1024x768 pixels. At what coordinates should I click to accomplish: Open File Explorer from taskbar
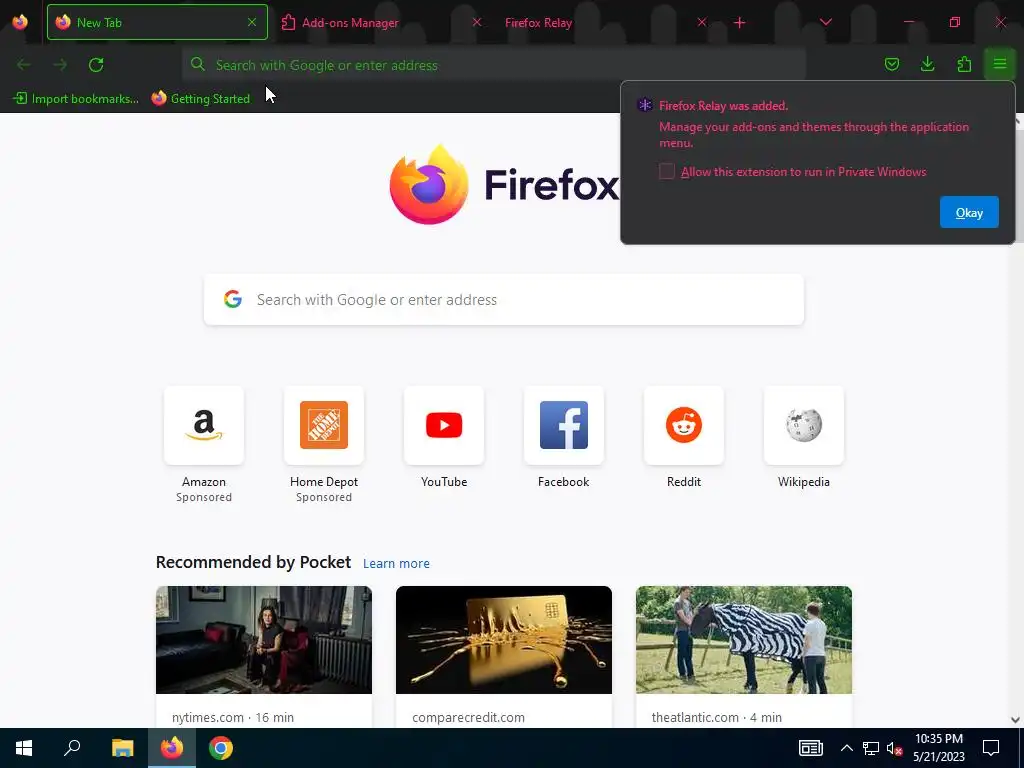point(122,748)
